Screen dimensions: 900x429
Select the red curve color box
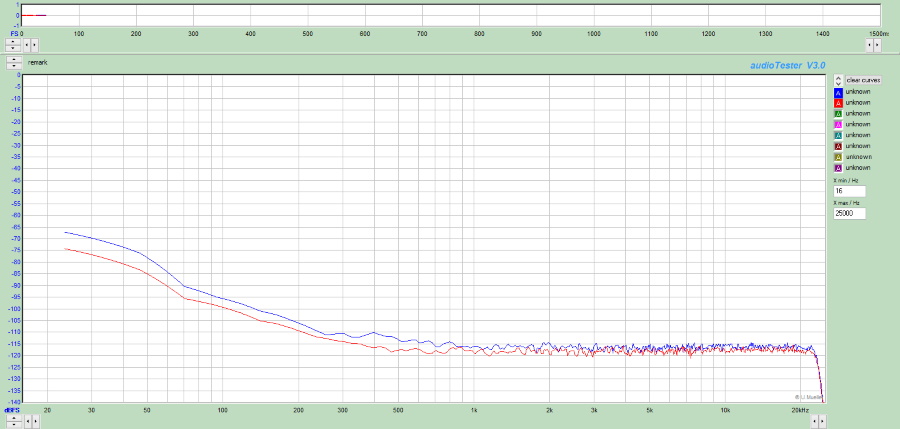[837, 103]
